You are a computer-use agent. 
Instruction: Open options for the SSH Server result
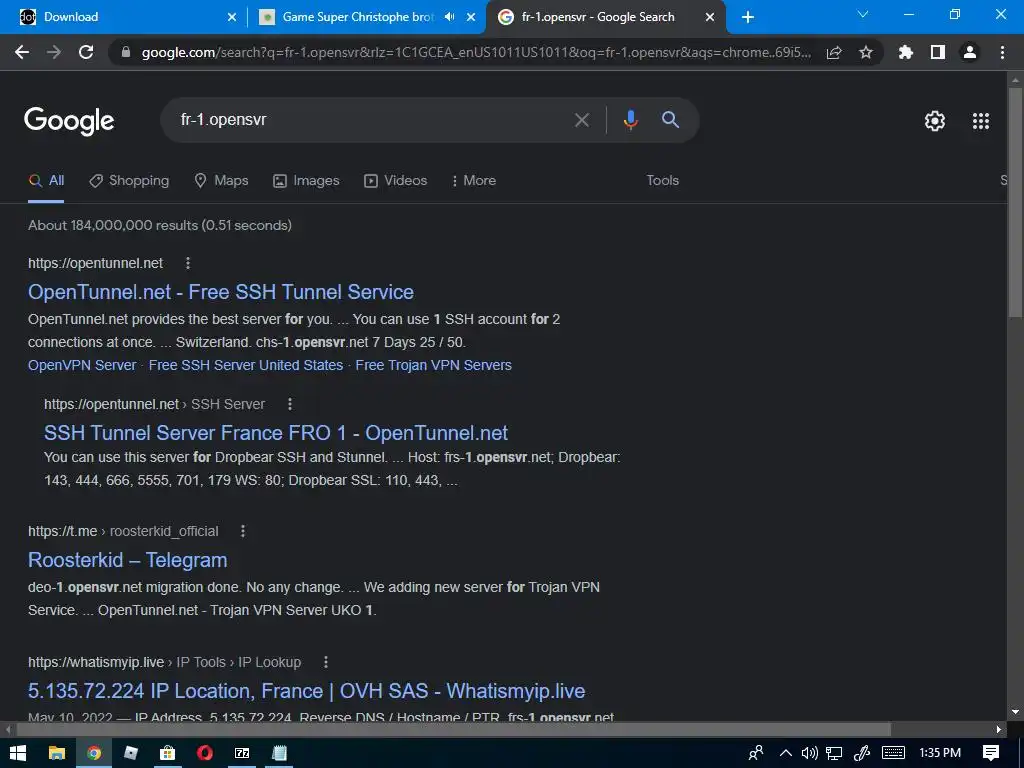point(290,404)
